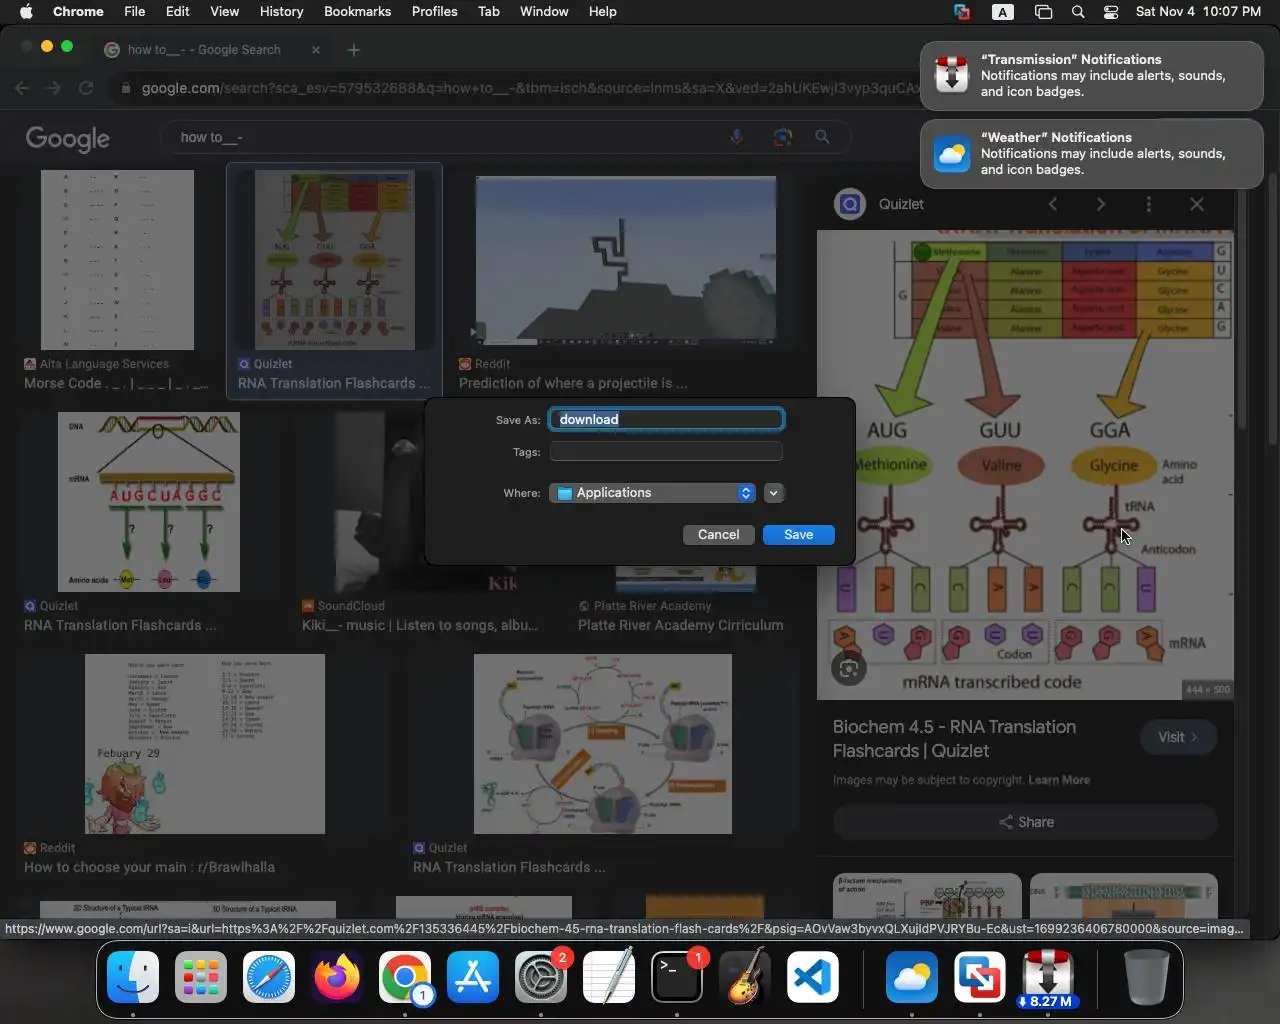Cancel the save dialog

point(718,535)
